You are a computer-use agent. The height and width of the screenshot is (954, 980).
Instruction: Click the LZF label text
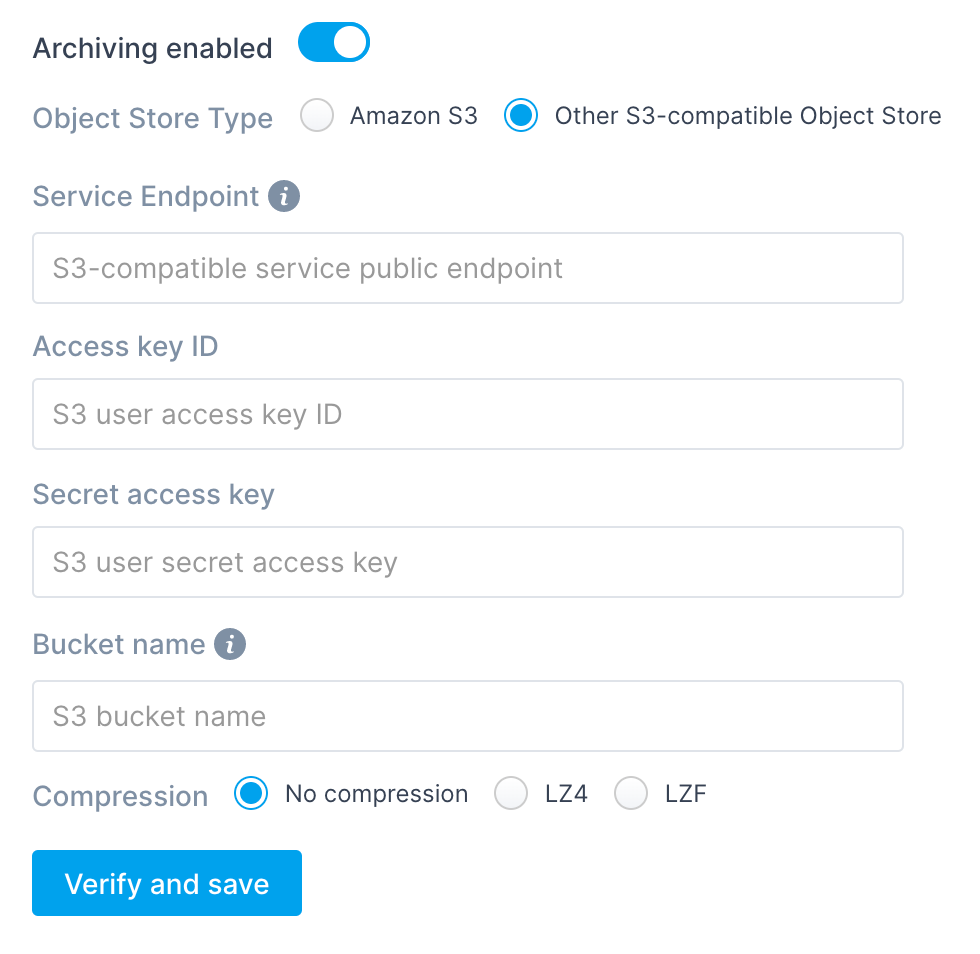(686, 794)
